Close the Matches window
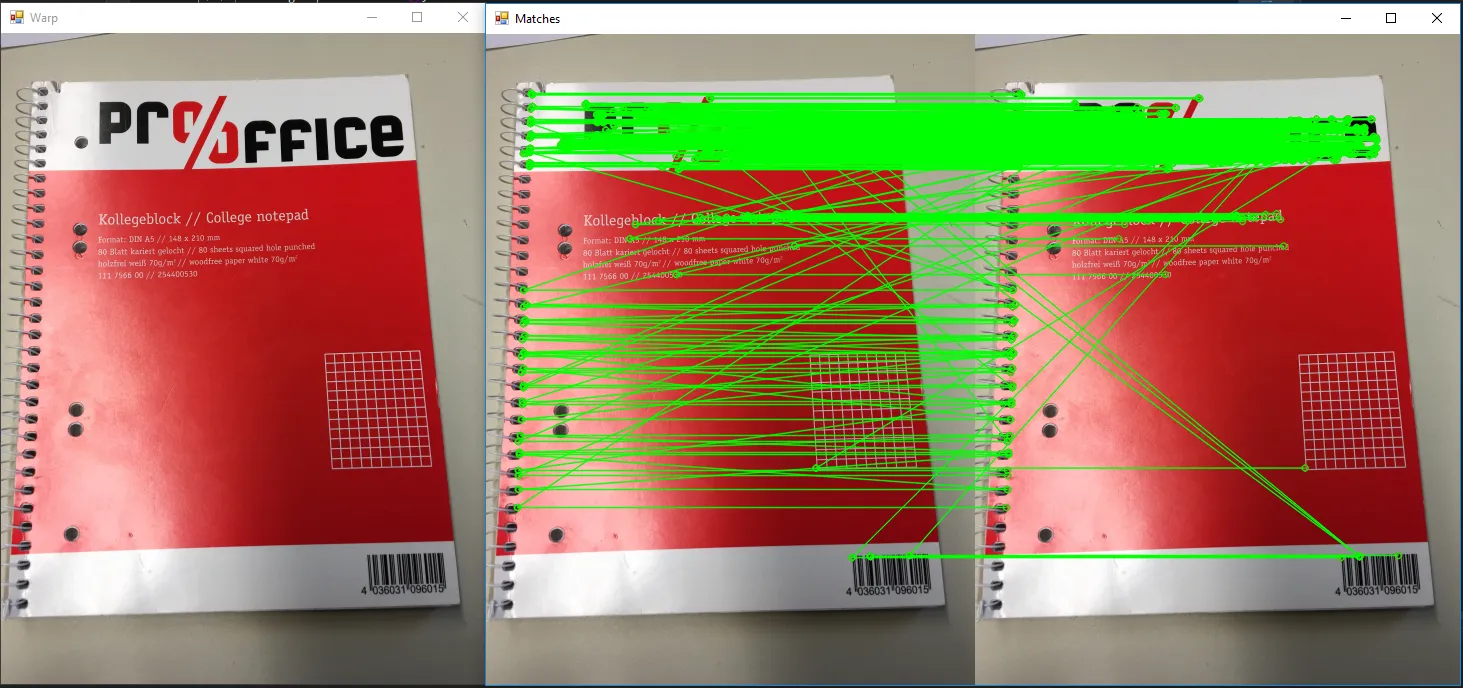Image resolution: width=1463 pixels, height=688 pixels. pos(1437,18)
